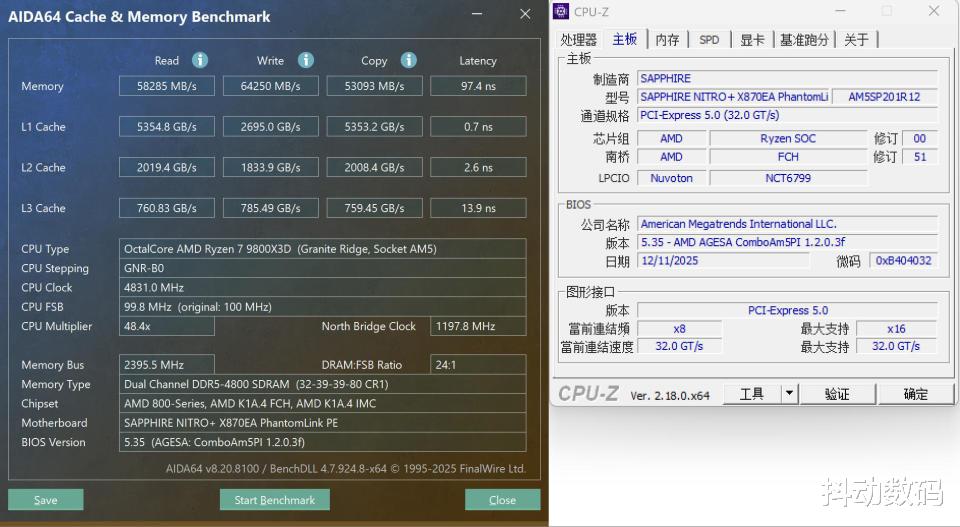Viewport: 960px width, 527px height.
Task: Click the Read info icon
Action: [200, 60]
